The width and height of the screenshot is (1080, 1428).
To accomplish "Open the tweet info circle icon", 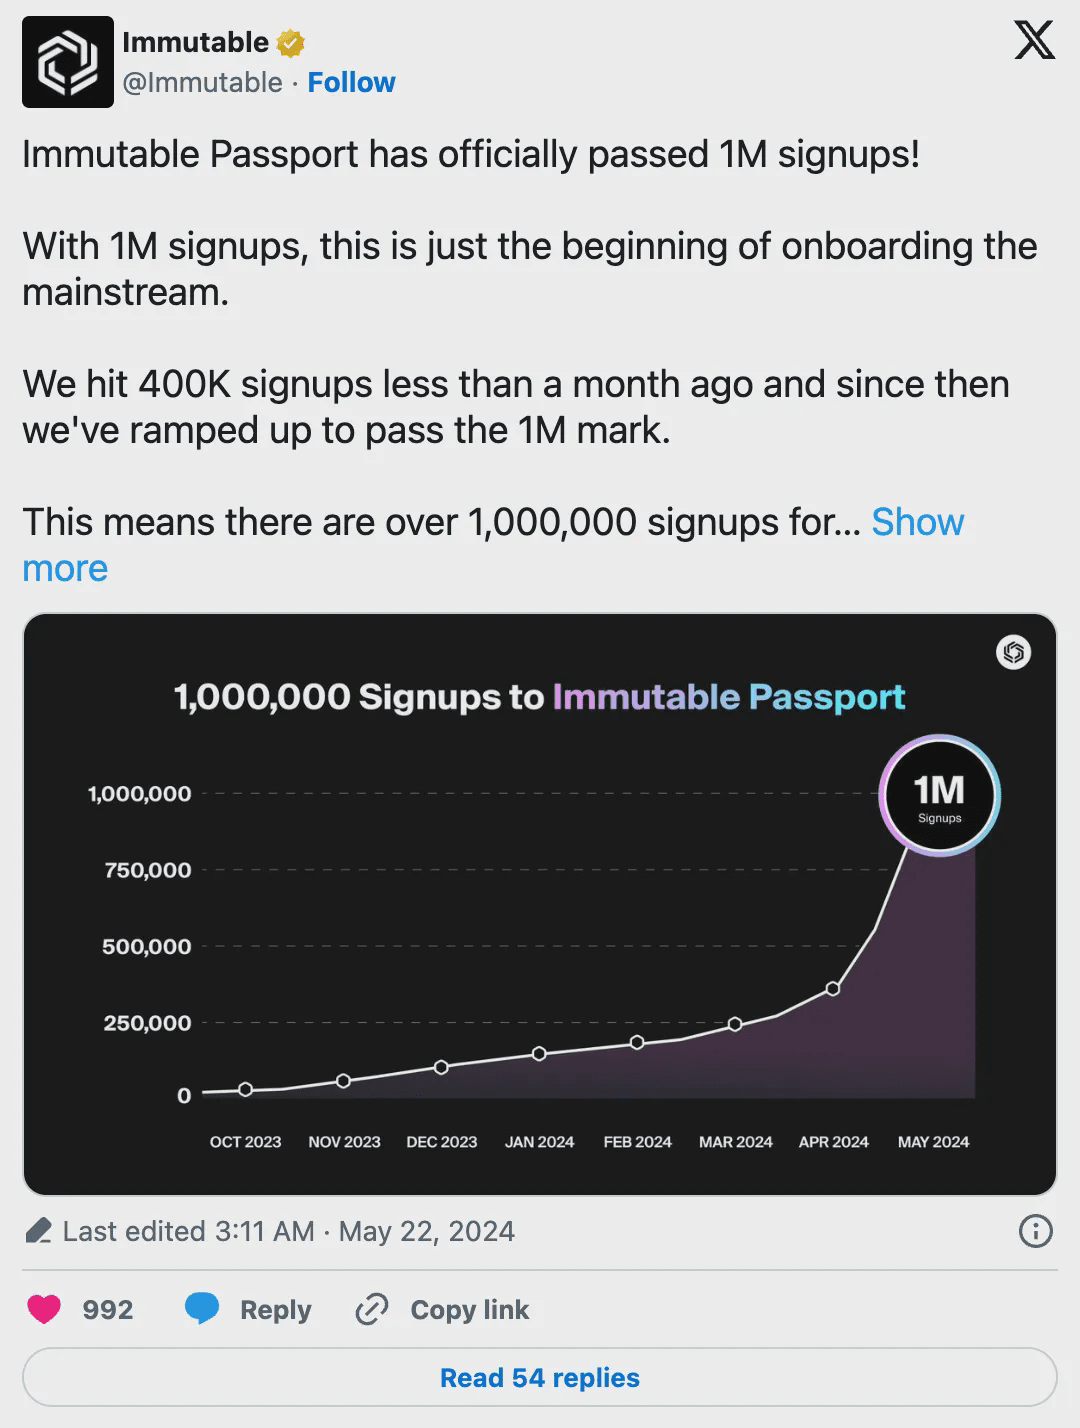I will [1035, 1231].
